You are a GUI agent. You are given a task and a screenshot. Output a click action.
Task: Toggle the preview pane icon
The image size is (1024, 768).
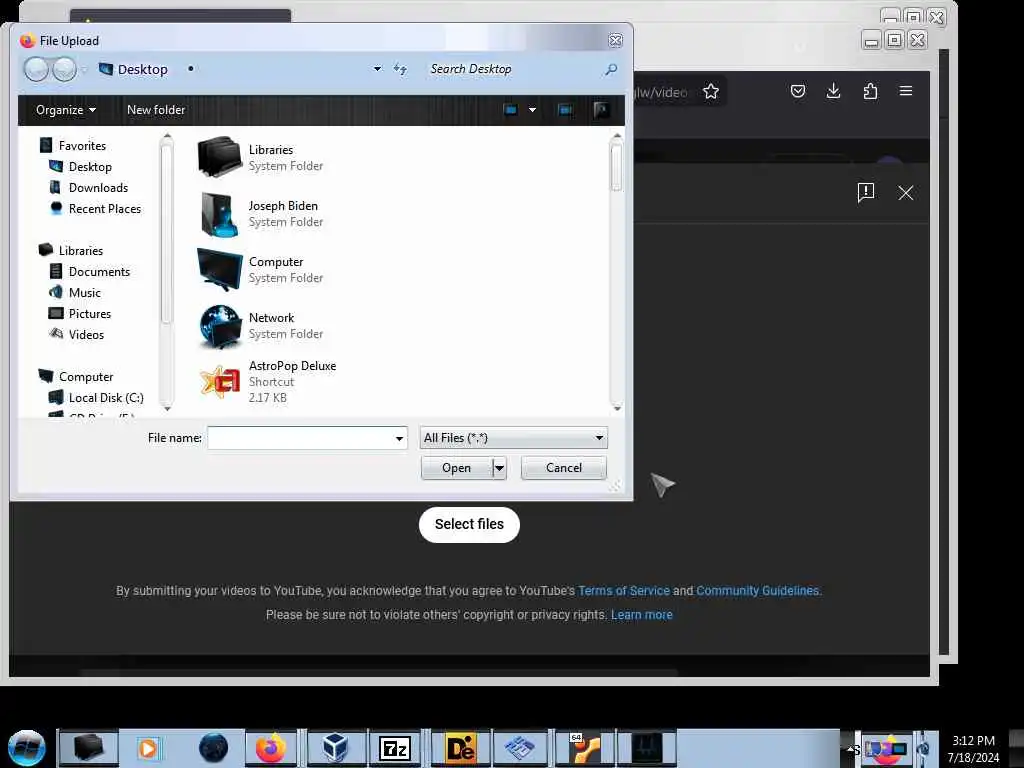click(x=566, y=110)
